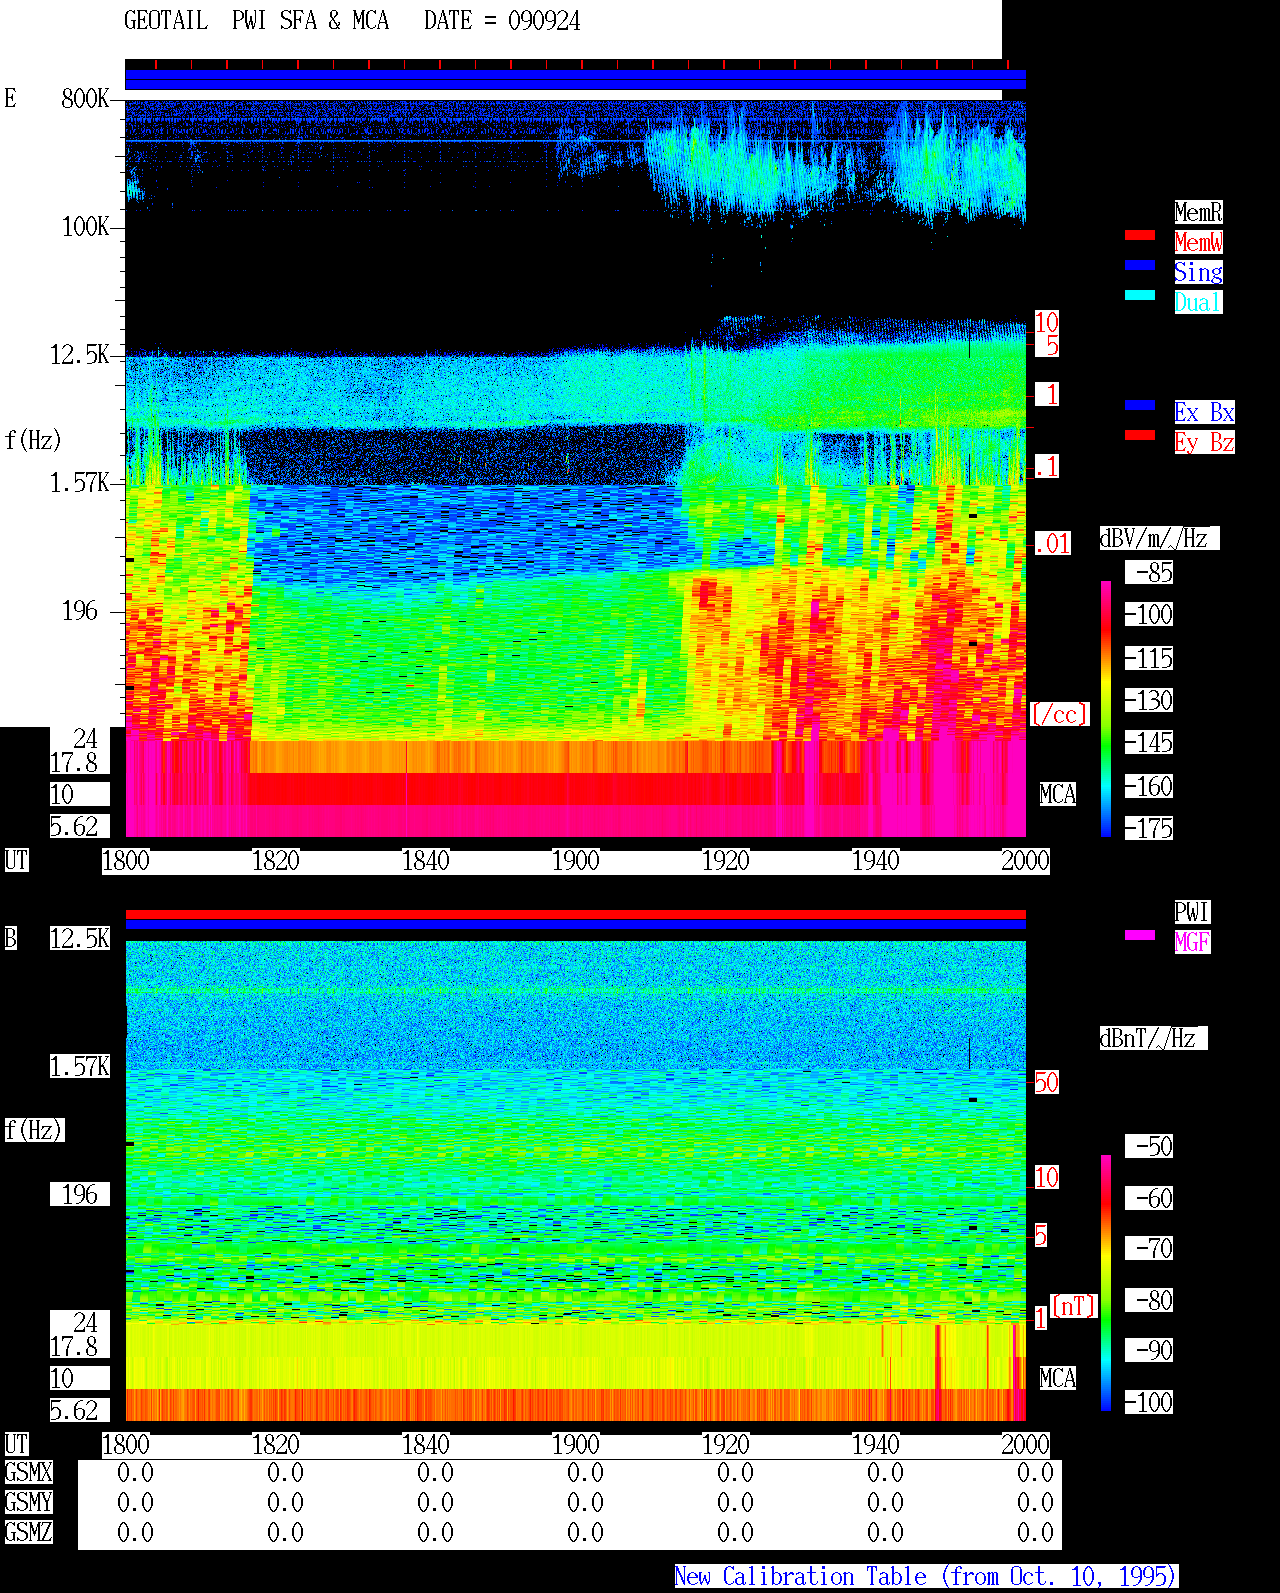Viewport: 1280px width, 1593px height.
Task: Click the blue Sing legend swatch
Action: (1140, 265)
